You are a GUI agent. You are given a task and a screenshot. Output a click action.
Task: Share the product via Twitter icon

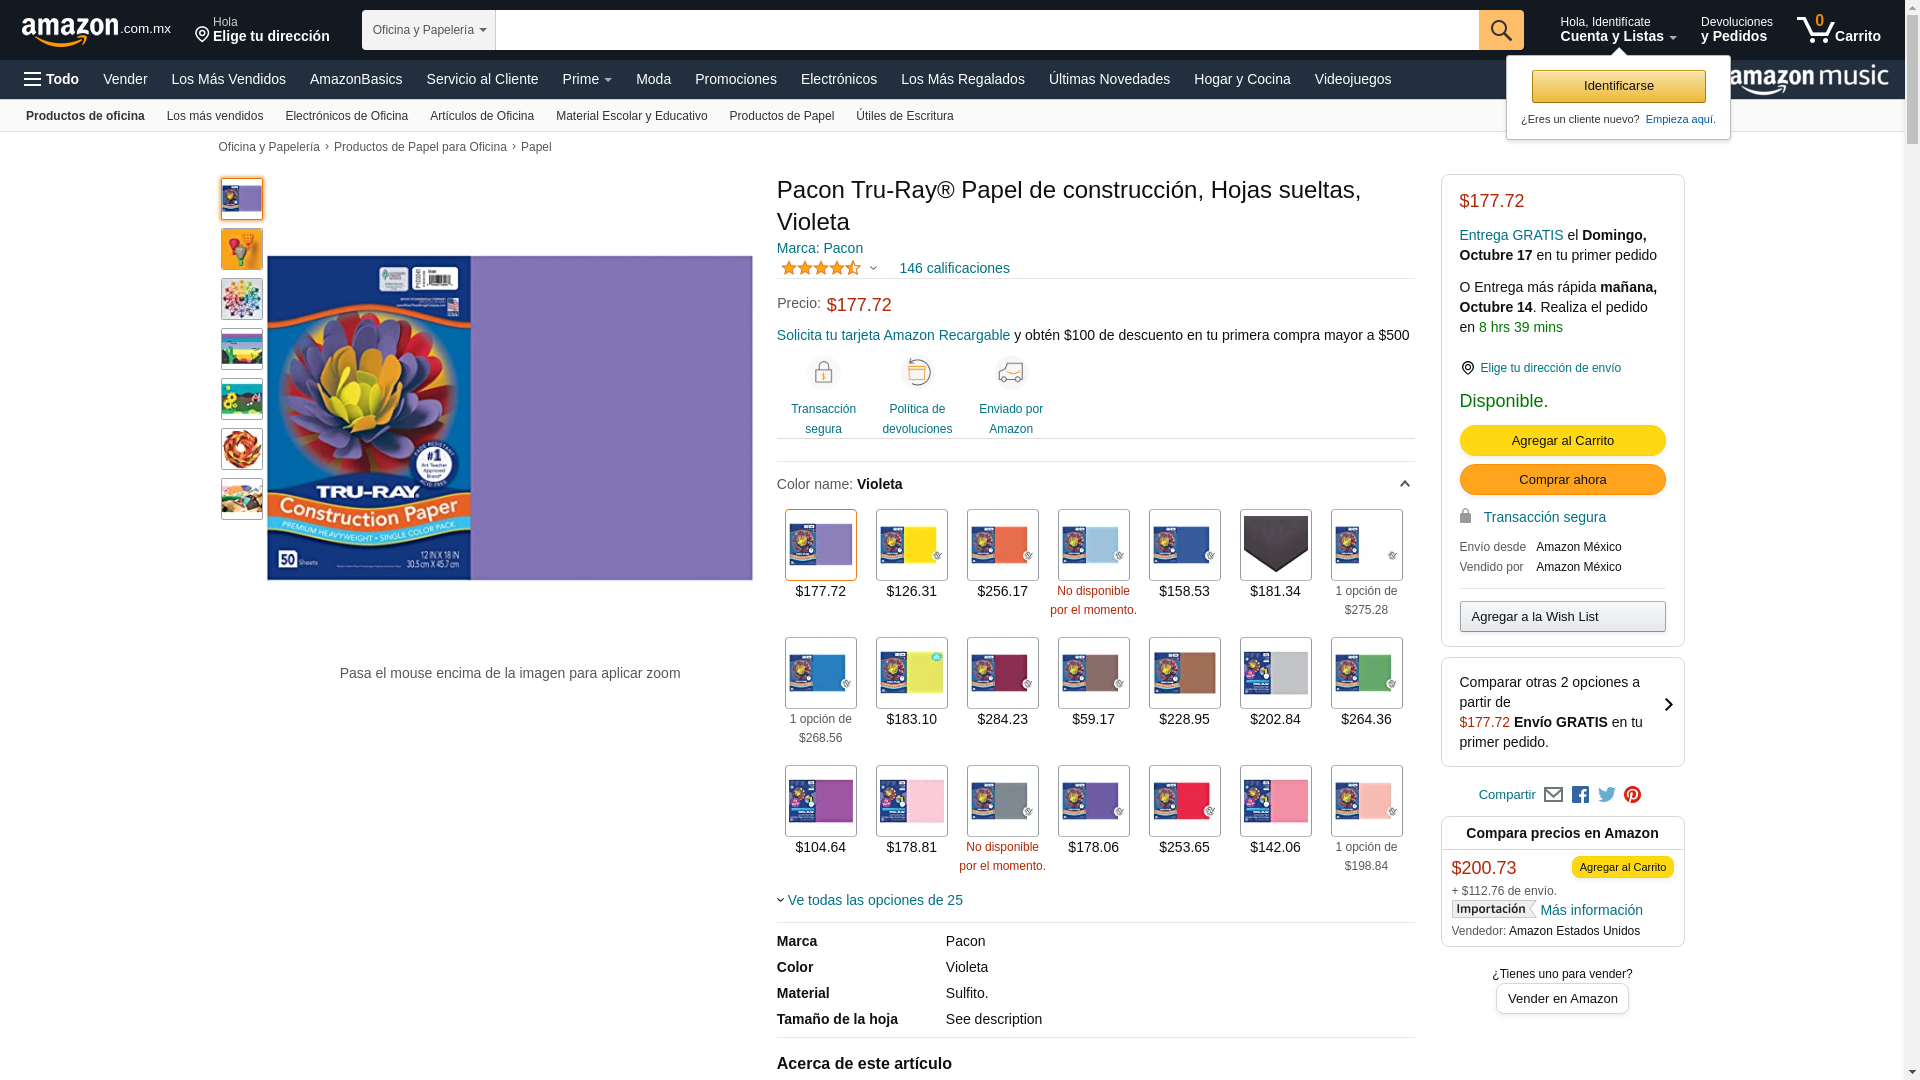[x=1606, y=795]
